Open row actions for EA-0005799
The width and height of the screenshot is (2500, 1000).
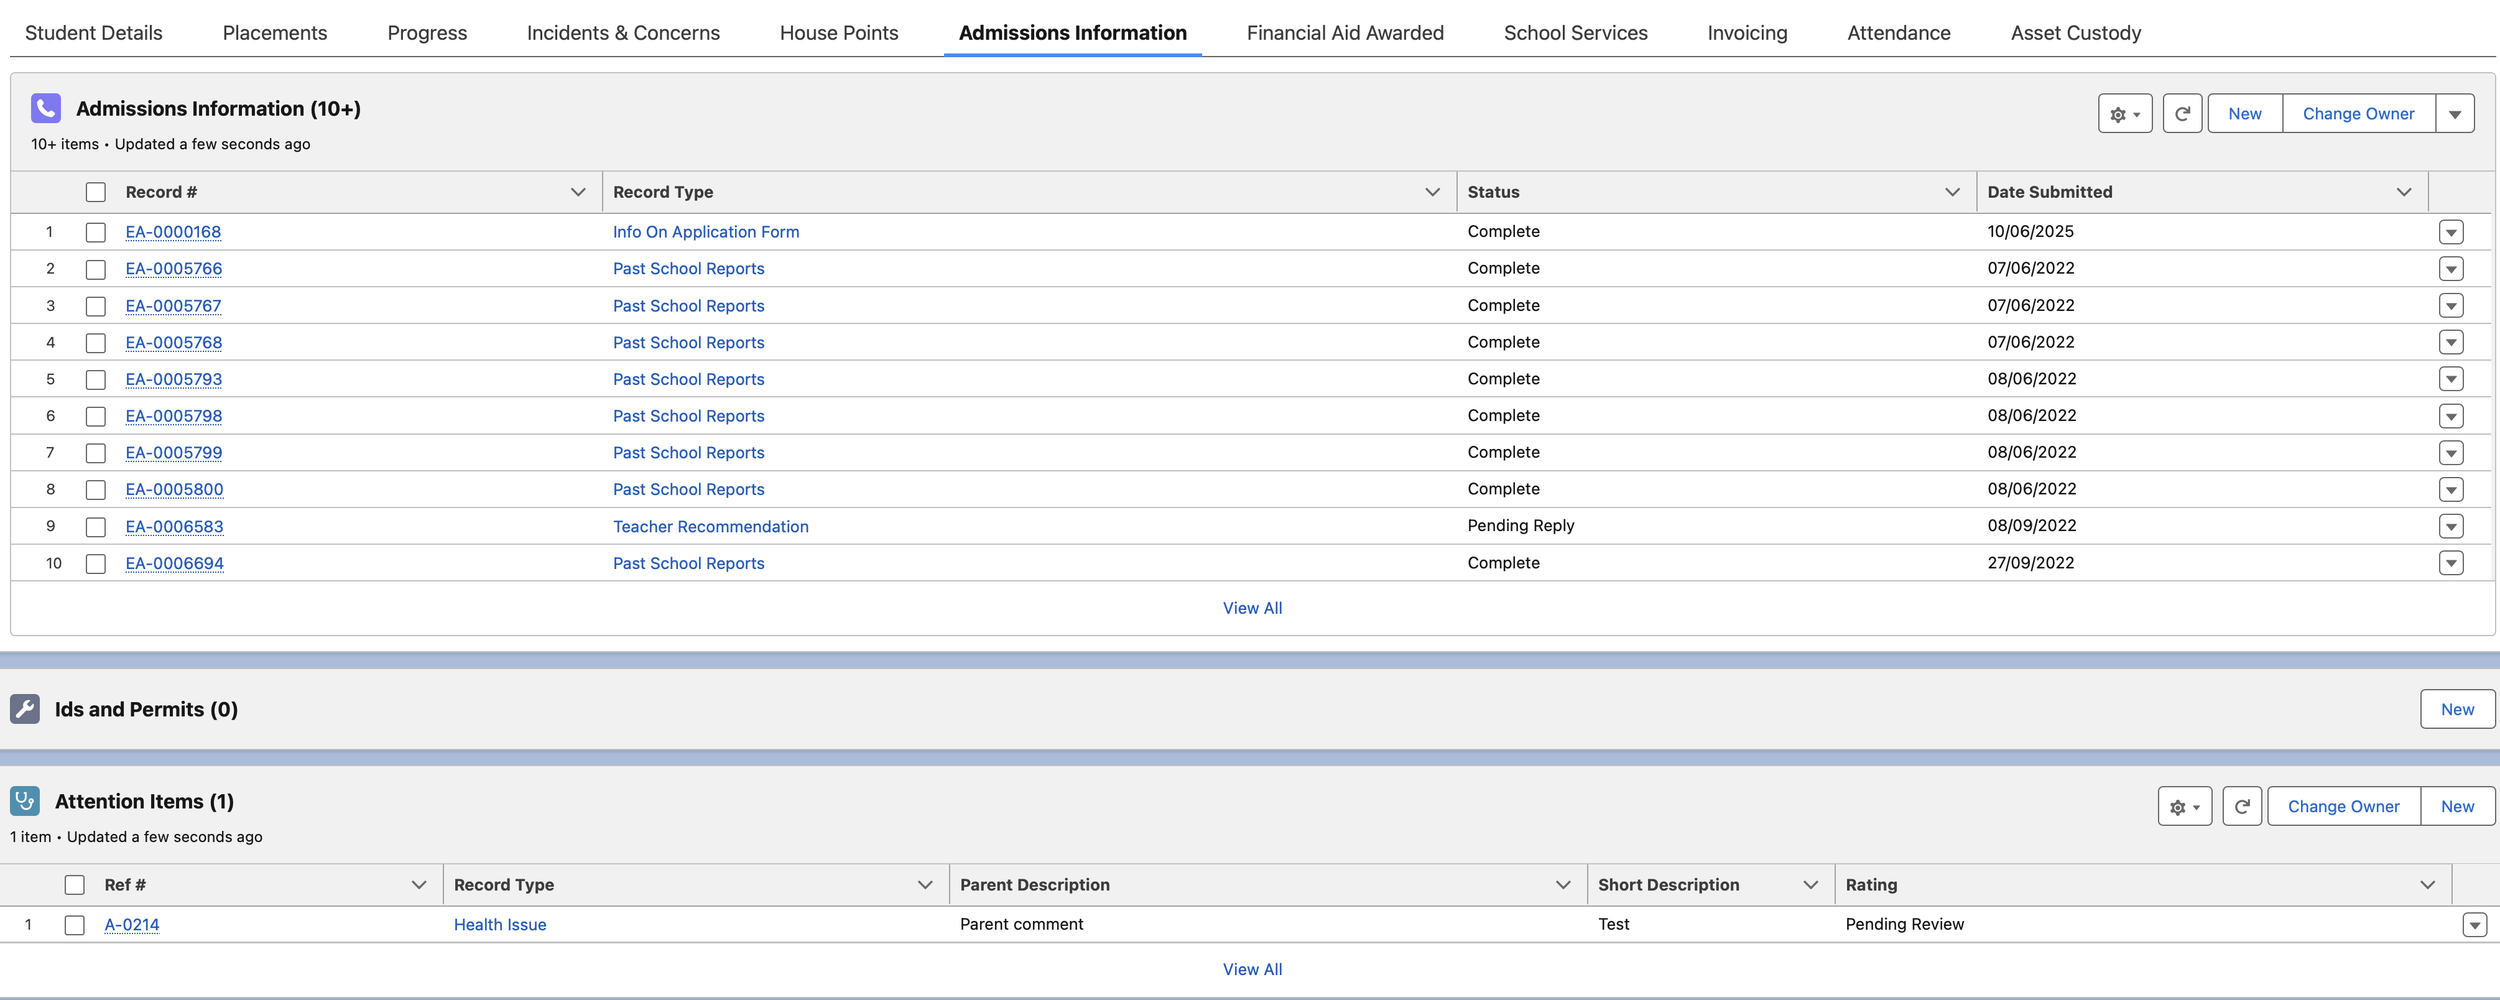click(2451, 453)
